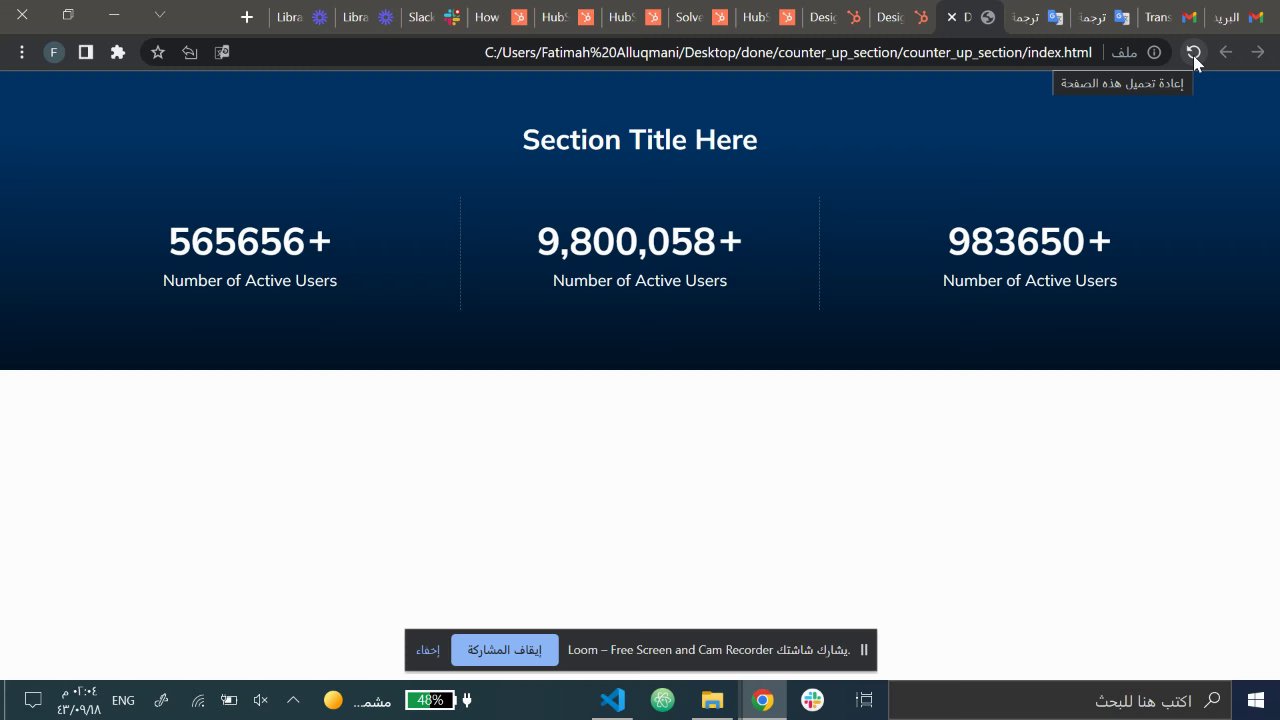Screen dimensions: 1280x720
Task: Click the share page icon in address bar
Action: (190, 52)
